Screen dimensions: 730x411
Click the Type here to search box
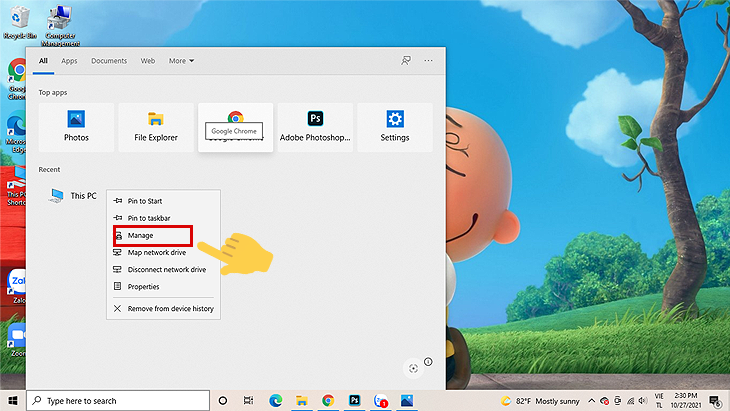pyautogui.click(x=118, y=401)
